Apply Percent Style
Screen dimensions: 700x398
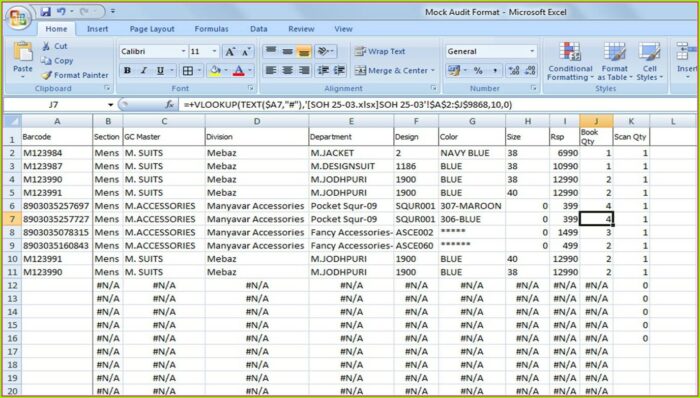[x=478, y=70]
